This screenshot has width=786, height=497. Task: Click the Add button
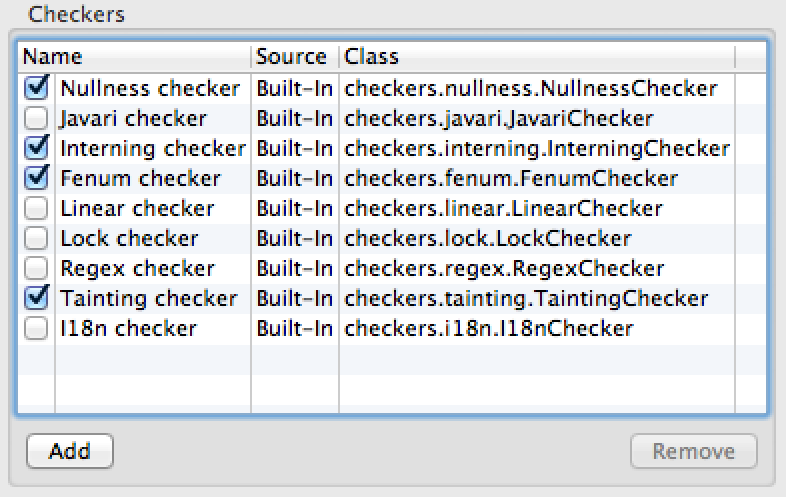(70, 451)
